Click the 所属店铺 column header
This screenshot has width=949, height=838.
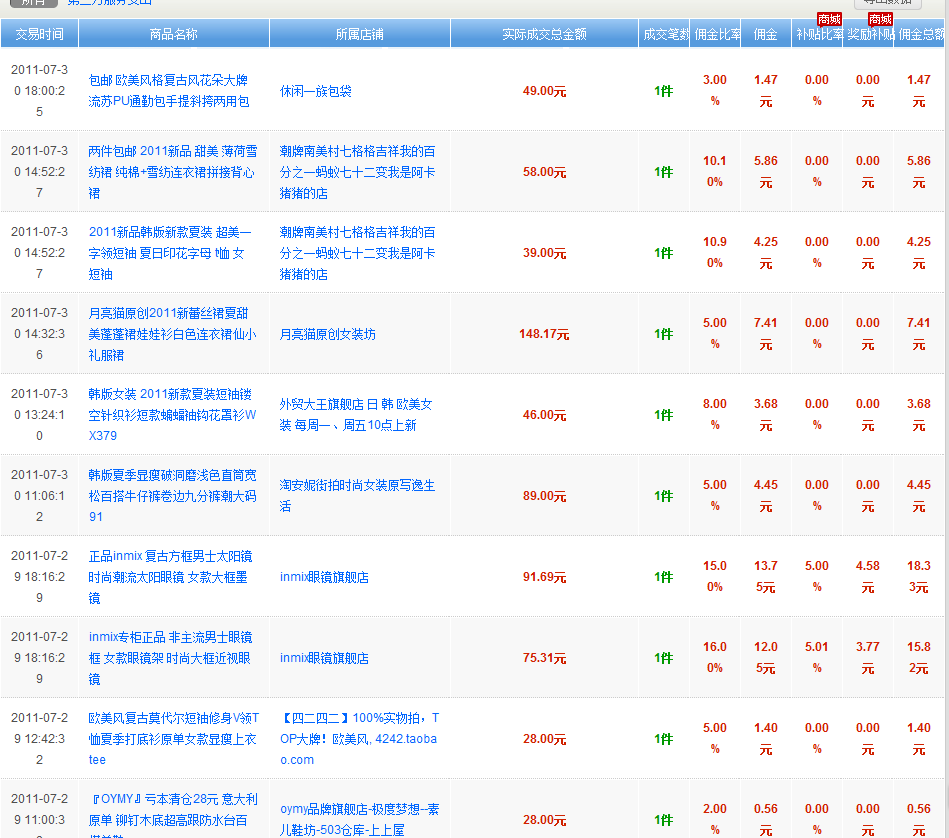click(x=360, y=34)
